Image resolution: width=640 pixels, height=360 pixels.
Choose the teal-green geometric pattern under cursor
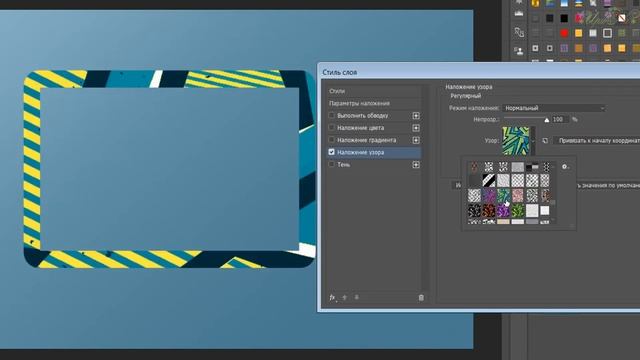pyautogui.click(x=503, y=195)
